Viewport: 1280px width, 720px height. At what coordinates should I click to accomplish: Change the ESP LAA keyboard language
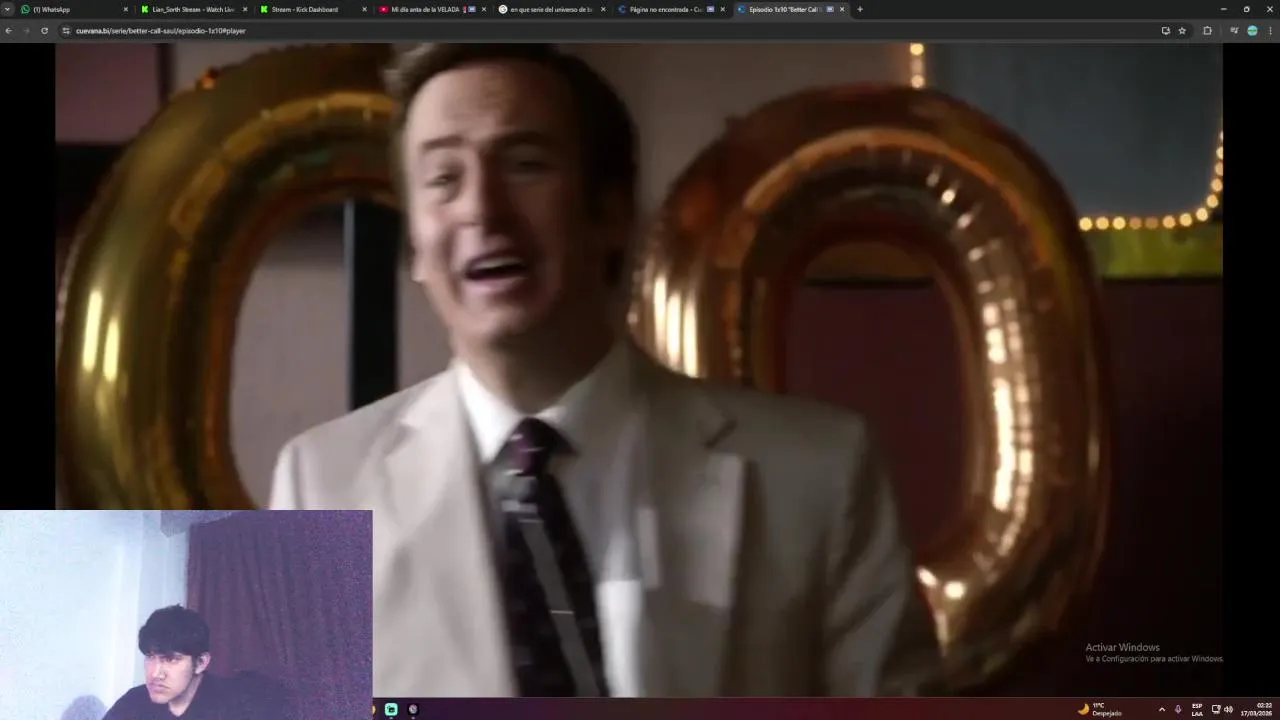coord(1197,709)
